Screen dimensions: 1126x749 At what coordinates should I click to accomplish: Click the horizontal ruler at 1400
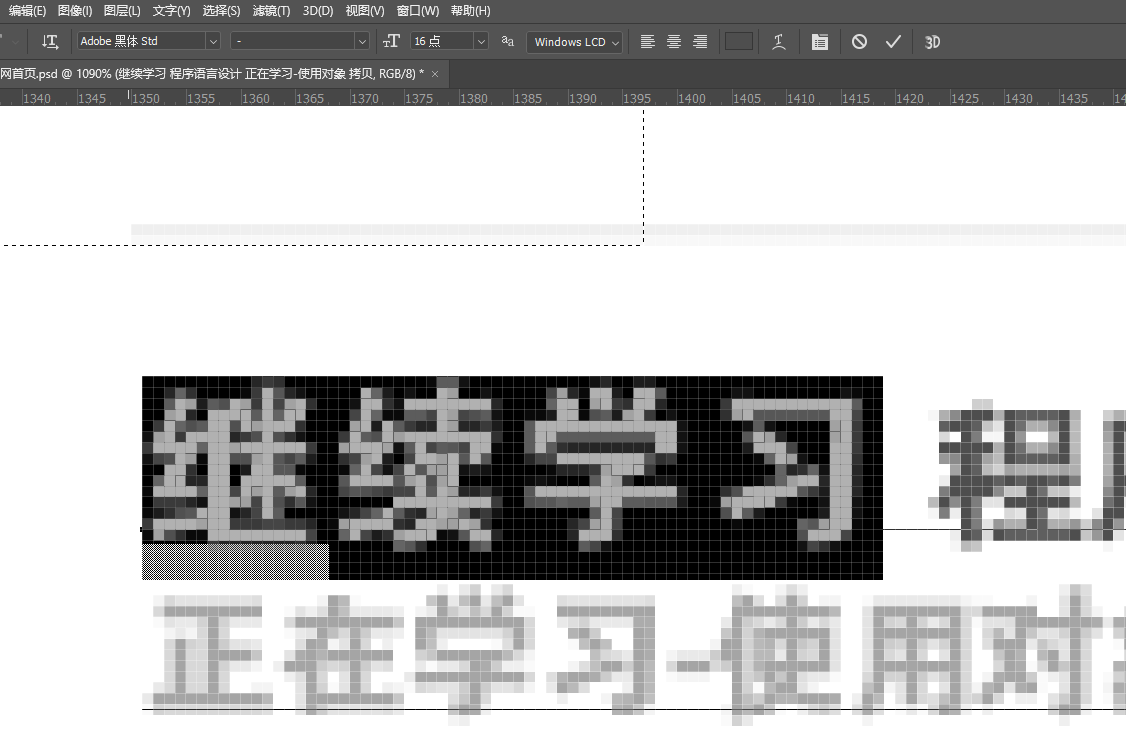pos(692,98)
